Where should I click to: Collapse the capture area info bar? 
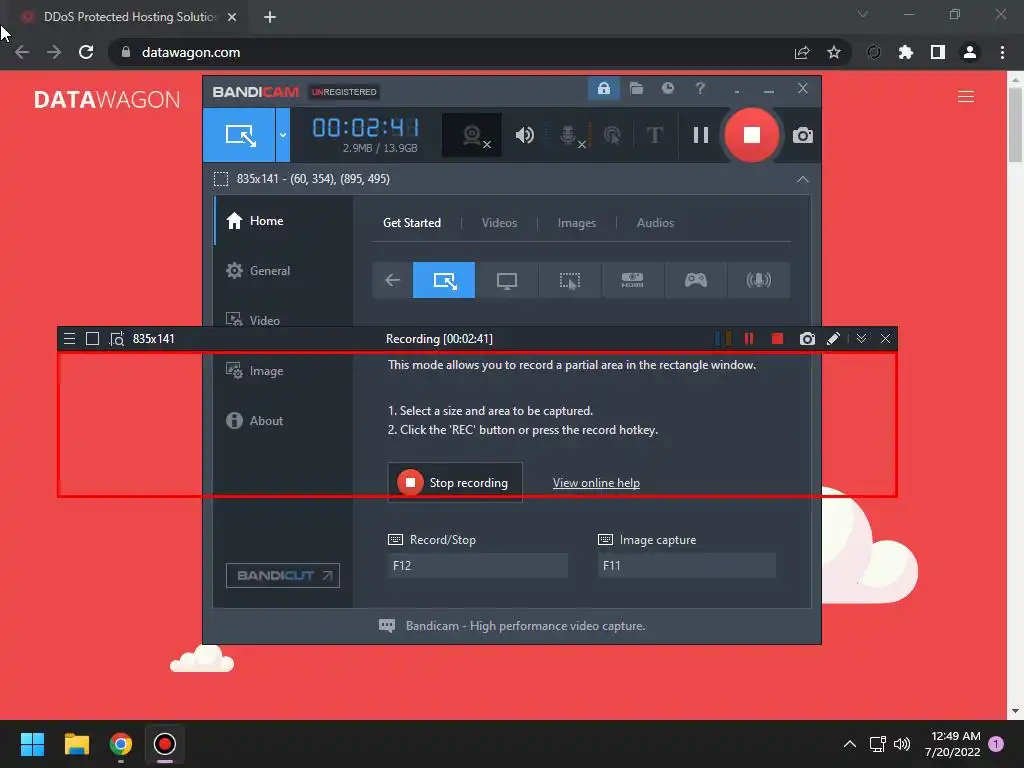(803, 179)
